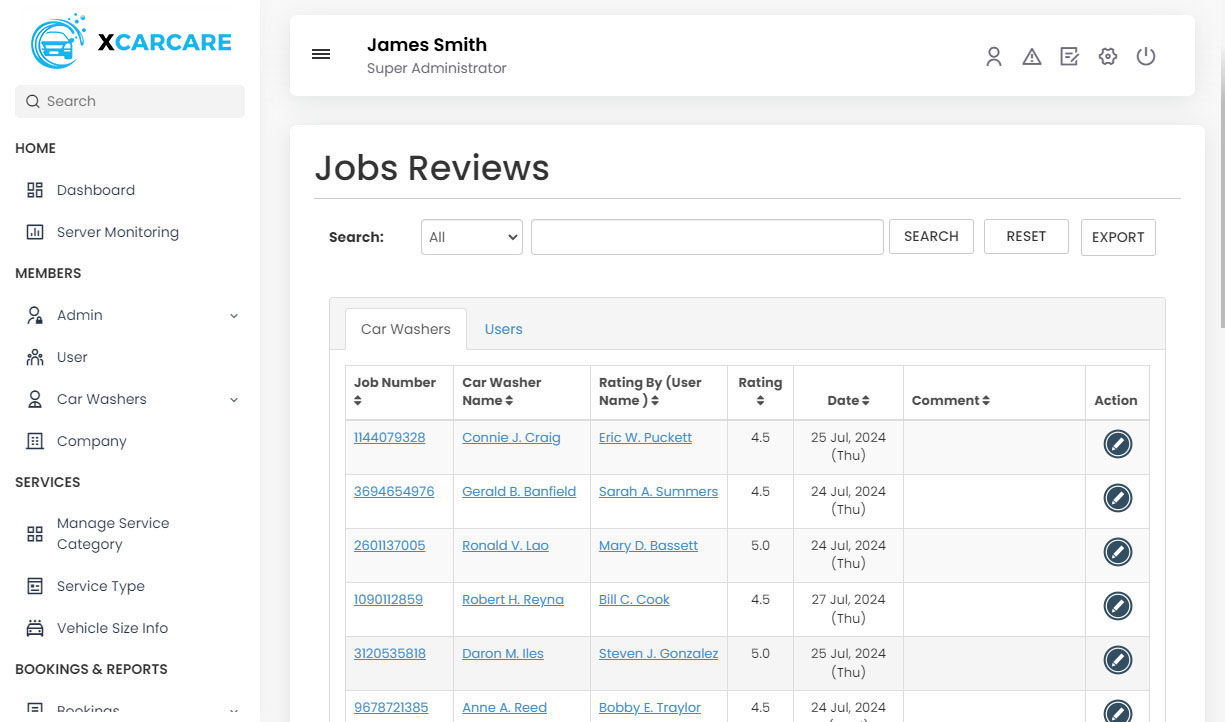Click edit icon for Ronald V. Lao row

(1117, 552)
